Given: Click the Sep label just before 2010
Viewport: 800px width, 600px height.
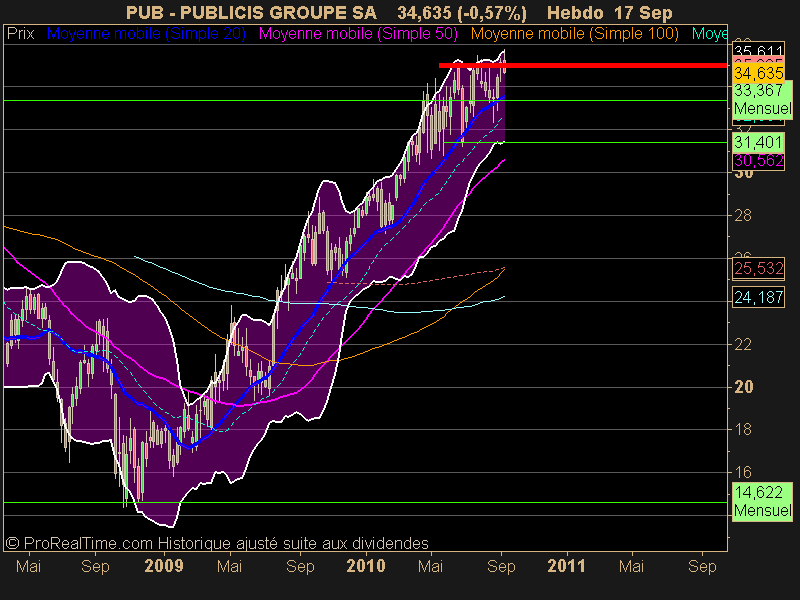Looking at the screenshot, I should pyautogui.click(x=300, y=566).
